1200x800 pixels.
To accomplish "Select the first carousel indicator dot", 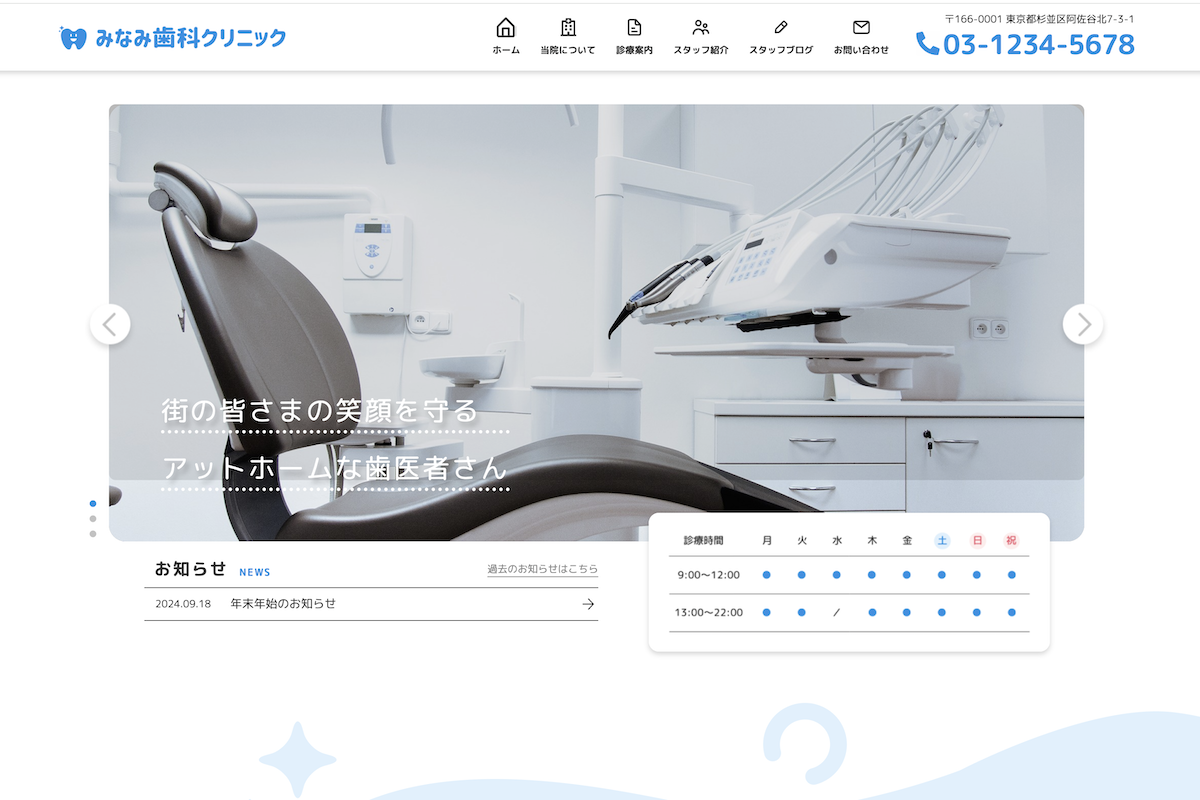I will tap(93, 504).
